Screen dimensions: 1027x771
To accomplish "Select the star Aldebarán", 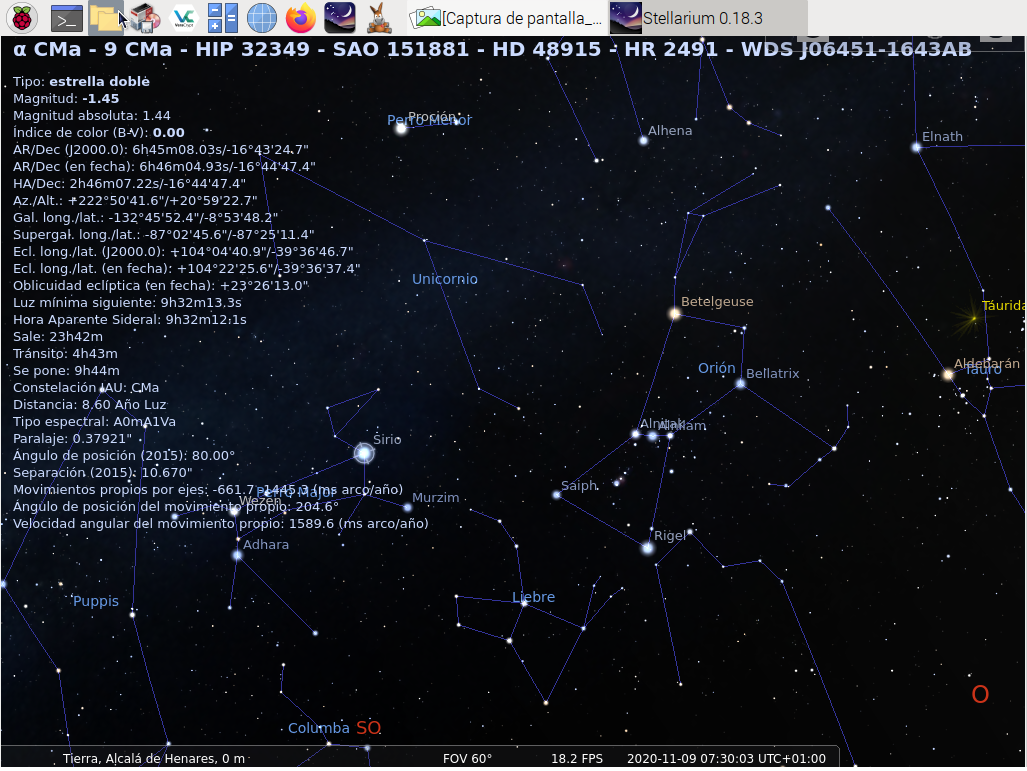I will click(x=948, y=375).
